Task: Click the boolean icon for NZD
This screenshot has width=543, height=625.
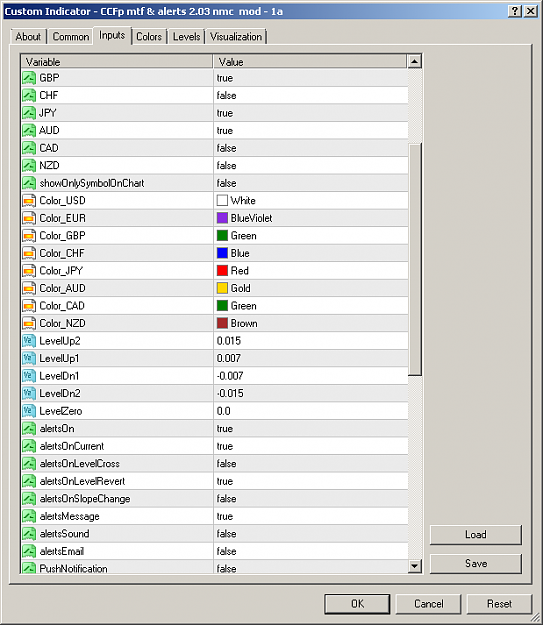Action: tap(29, 165)
